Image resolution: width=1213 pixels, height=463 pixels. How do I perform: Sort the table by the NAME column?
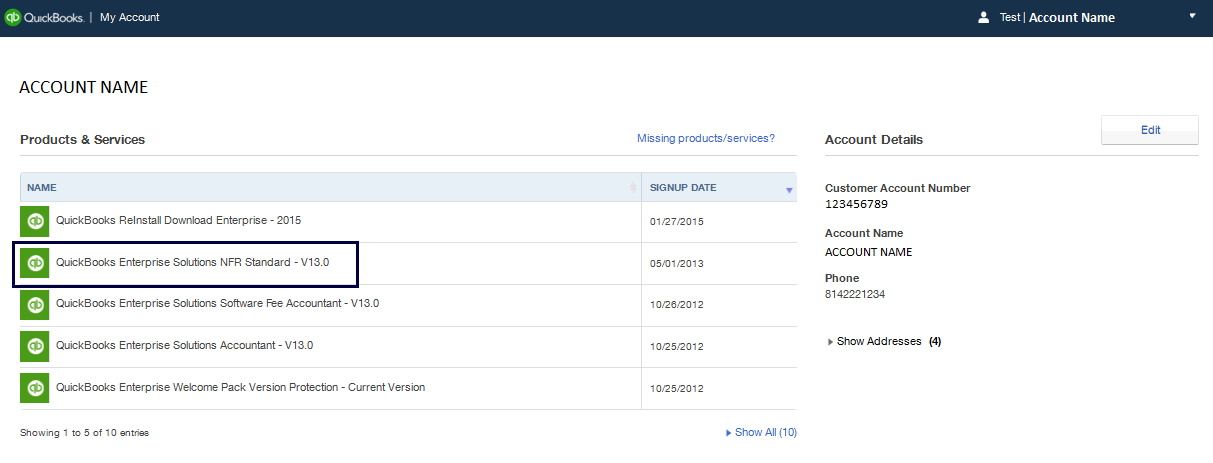tap(330, 187)
